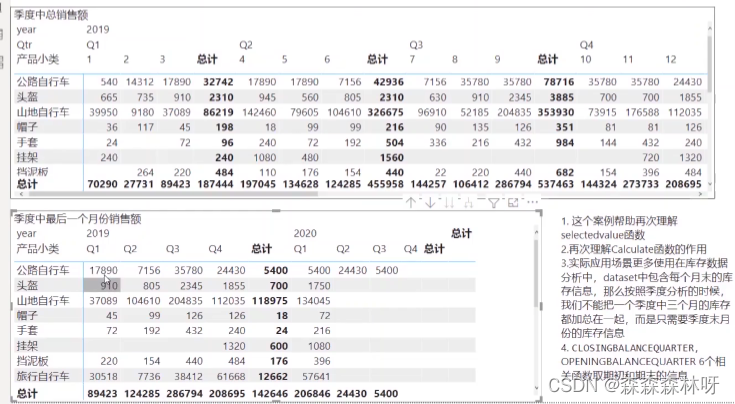
Task: Enter focus mode for the visual
Action: 513,202
